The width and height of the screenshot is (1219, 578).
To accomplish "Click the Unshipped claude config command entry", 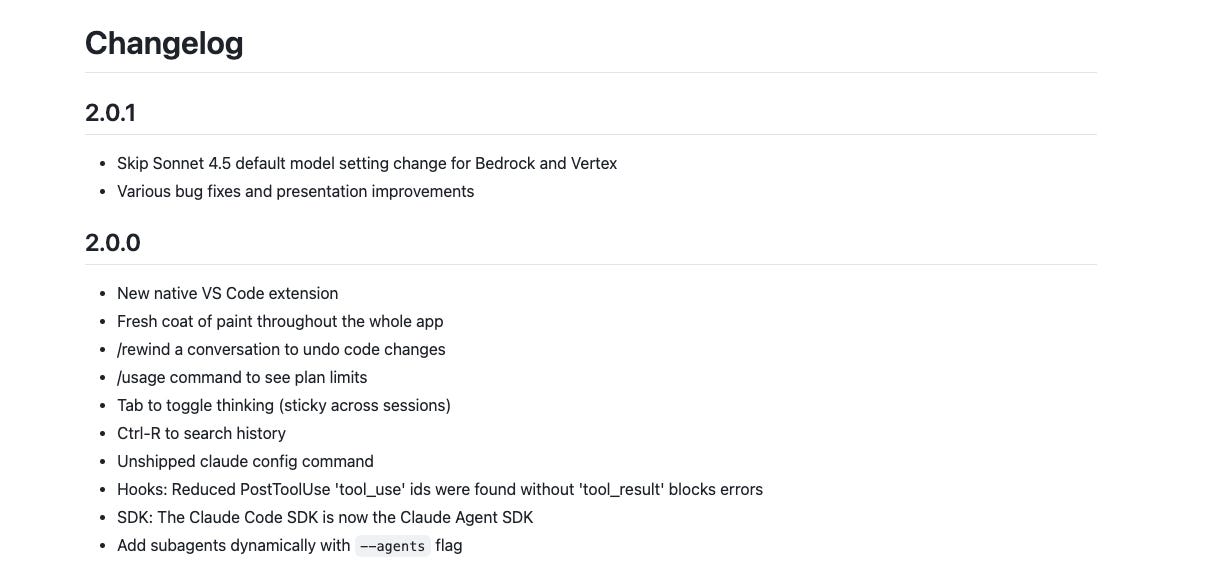I will pyautogui.click(x=245, y=461).
